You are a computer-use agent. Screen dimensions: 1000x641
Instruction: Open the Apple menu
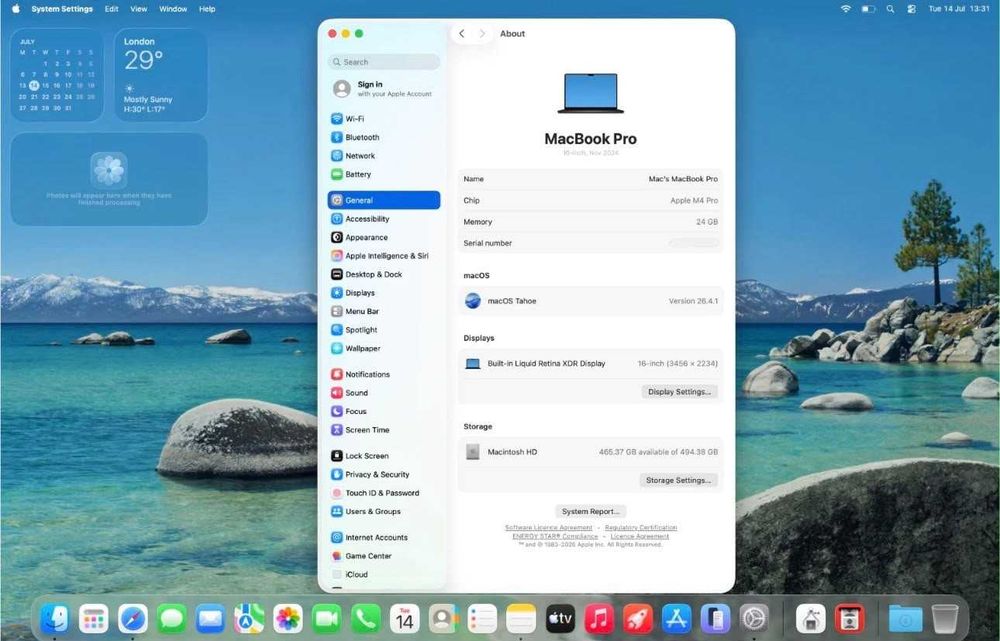[x=15, y=9]
